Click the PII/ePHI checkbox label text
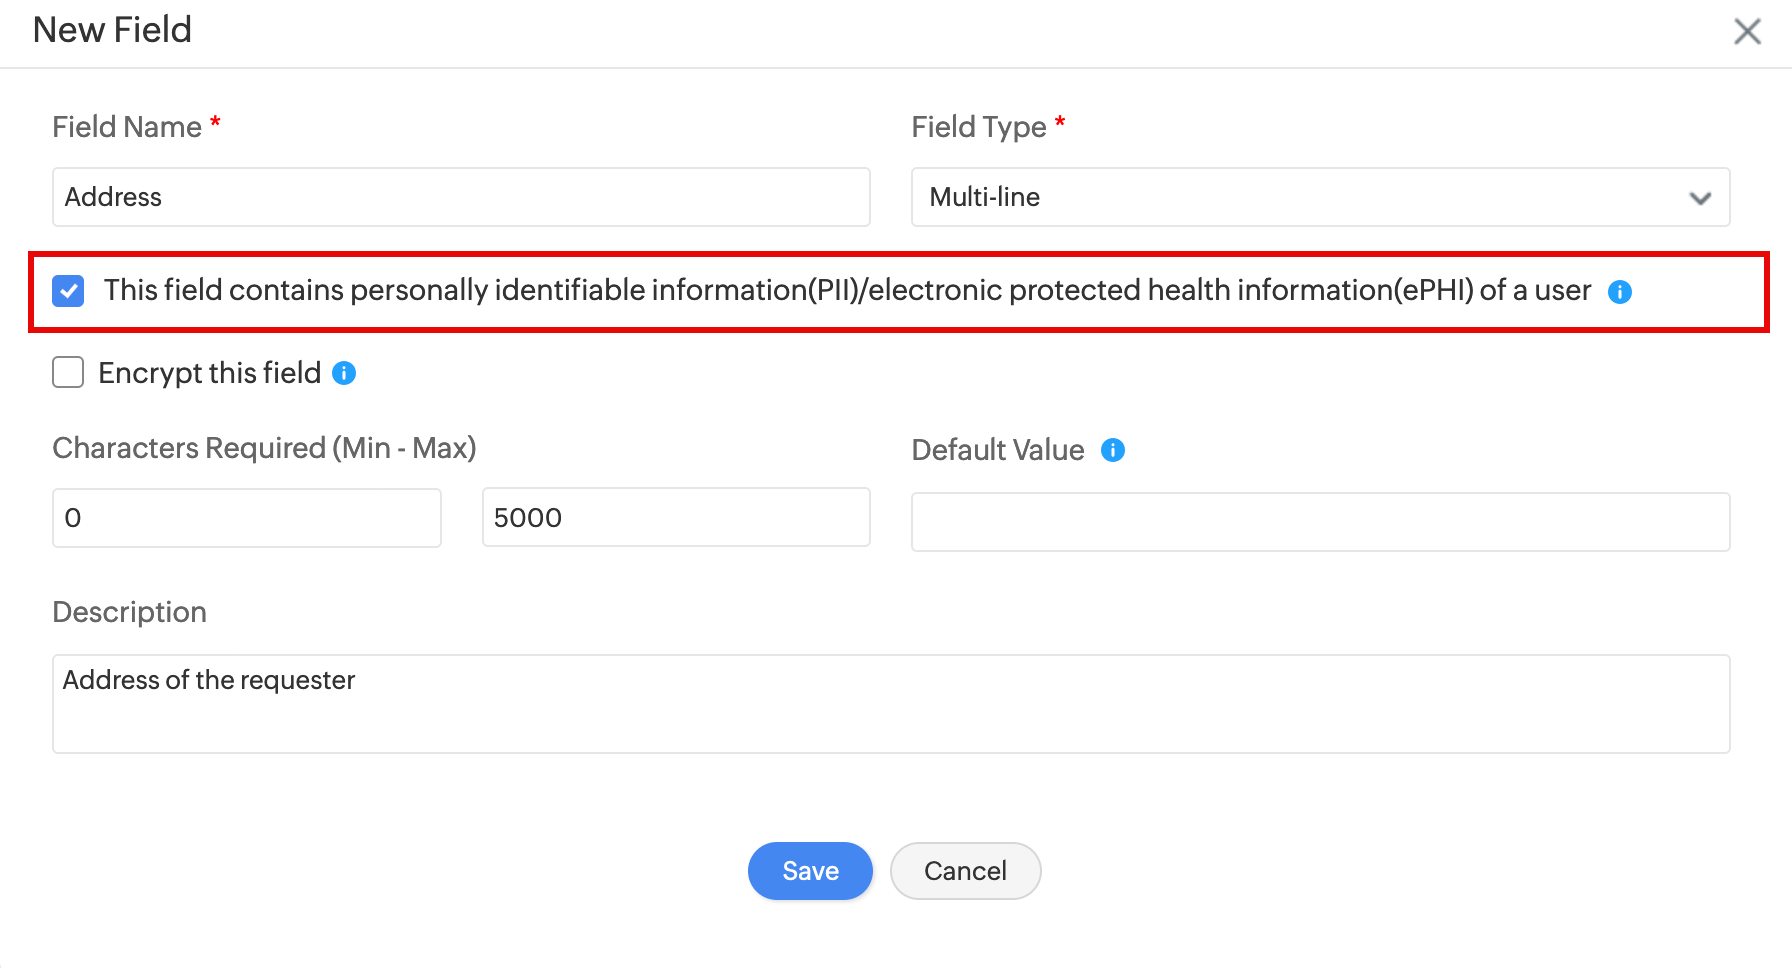The width and height of the screenshot is (1792, 968). click(x=846, y=291)
